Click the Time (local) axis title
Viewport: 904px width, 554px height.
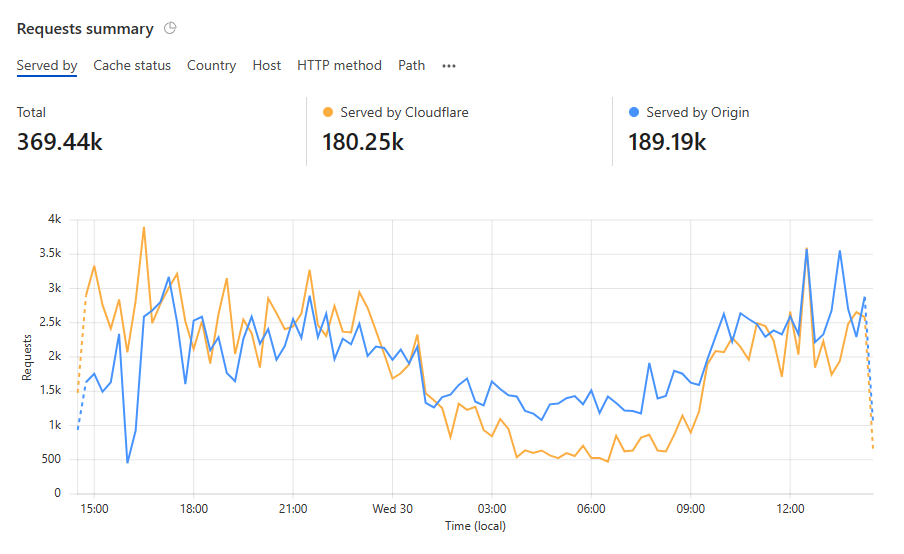476,526
